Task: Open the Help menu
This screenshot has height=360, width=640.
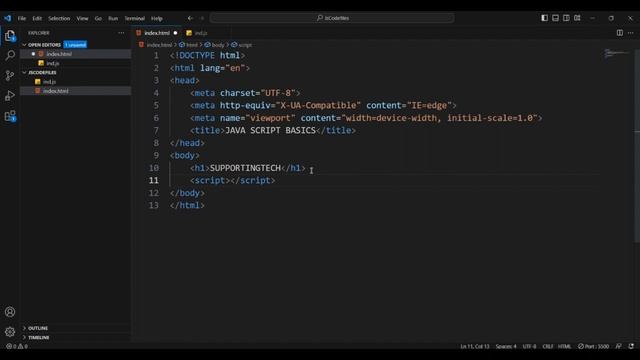Action: tap(157, 18)
